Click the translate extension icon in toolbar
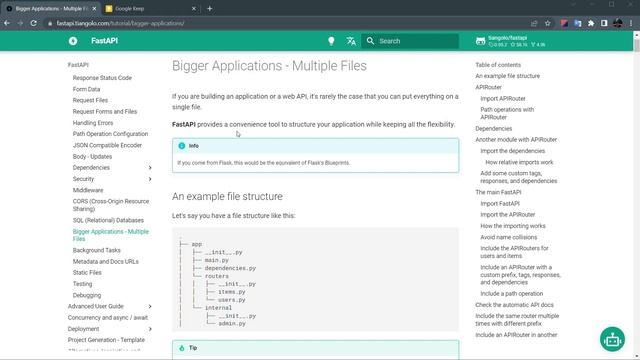The height and width of the screenshot is (360, 640). coord(578,23)
